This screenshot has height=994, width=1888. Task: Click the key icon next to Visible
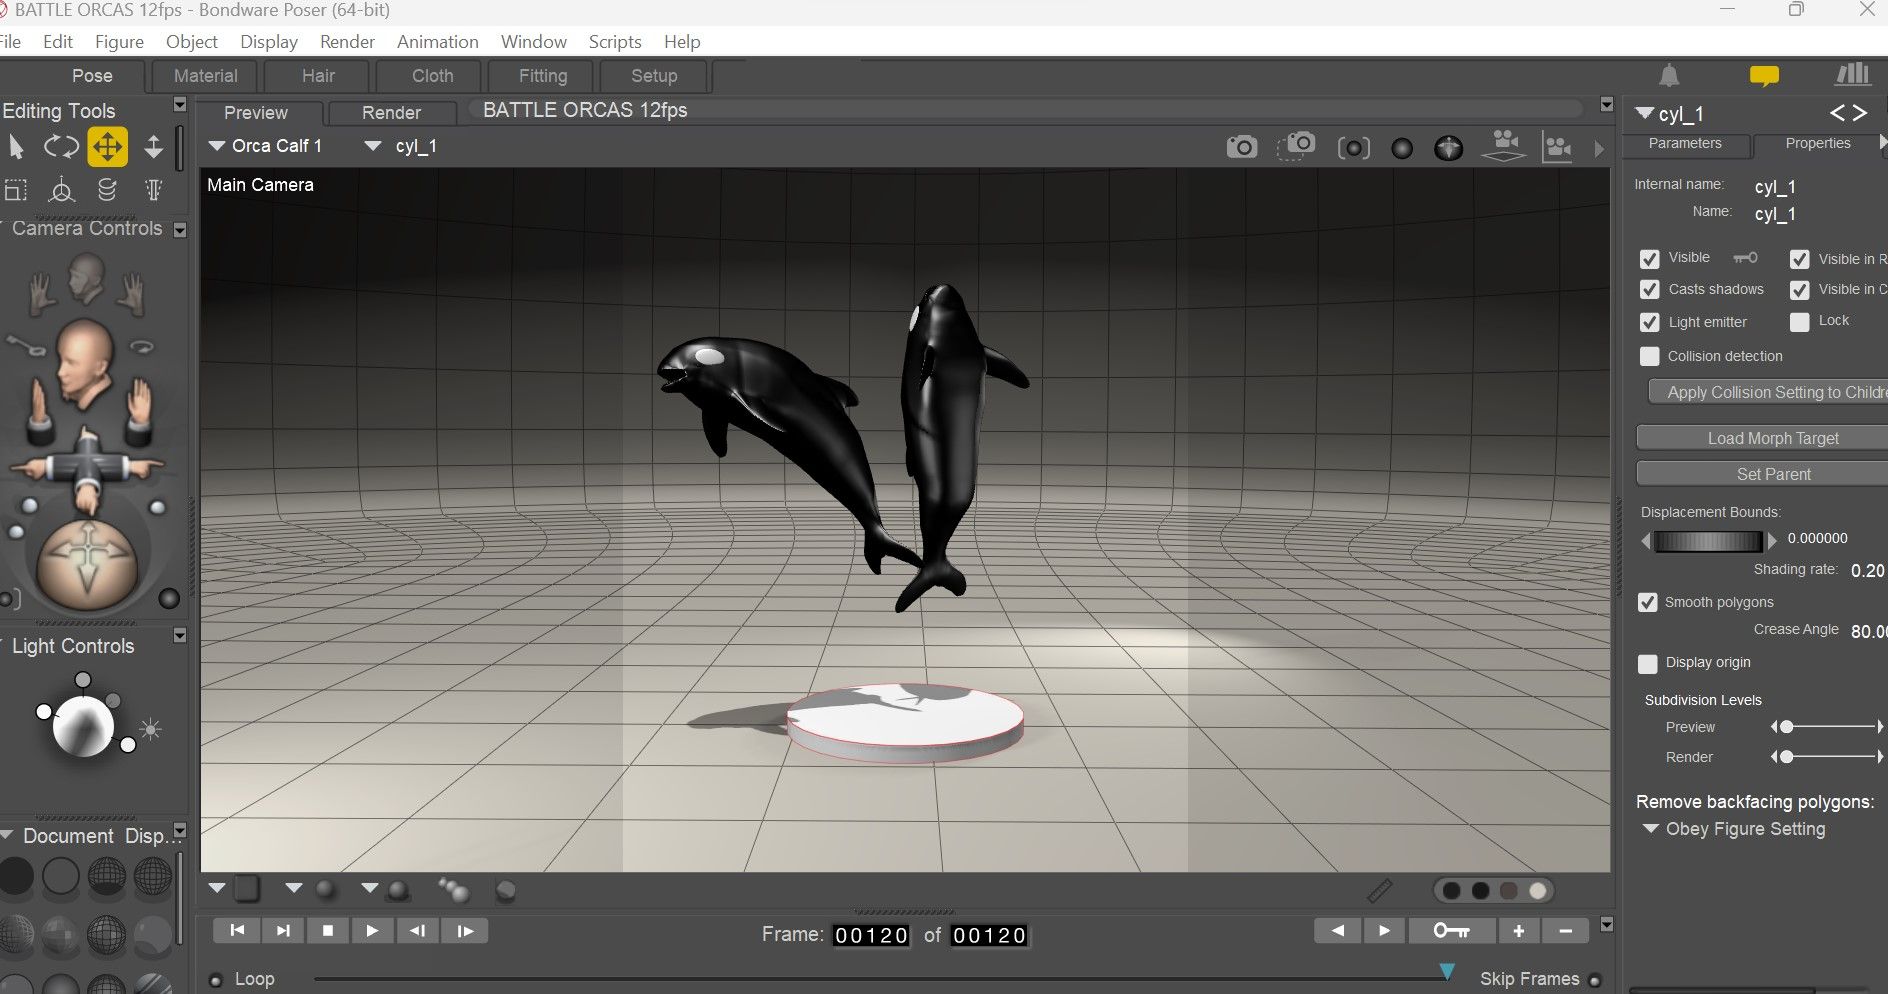1745,258
